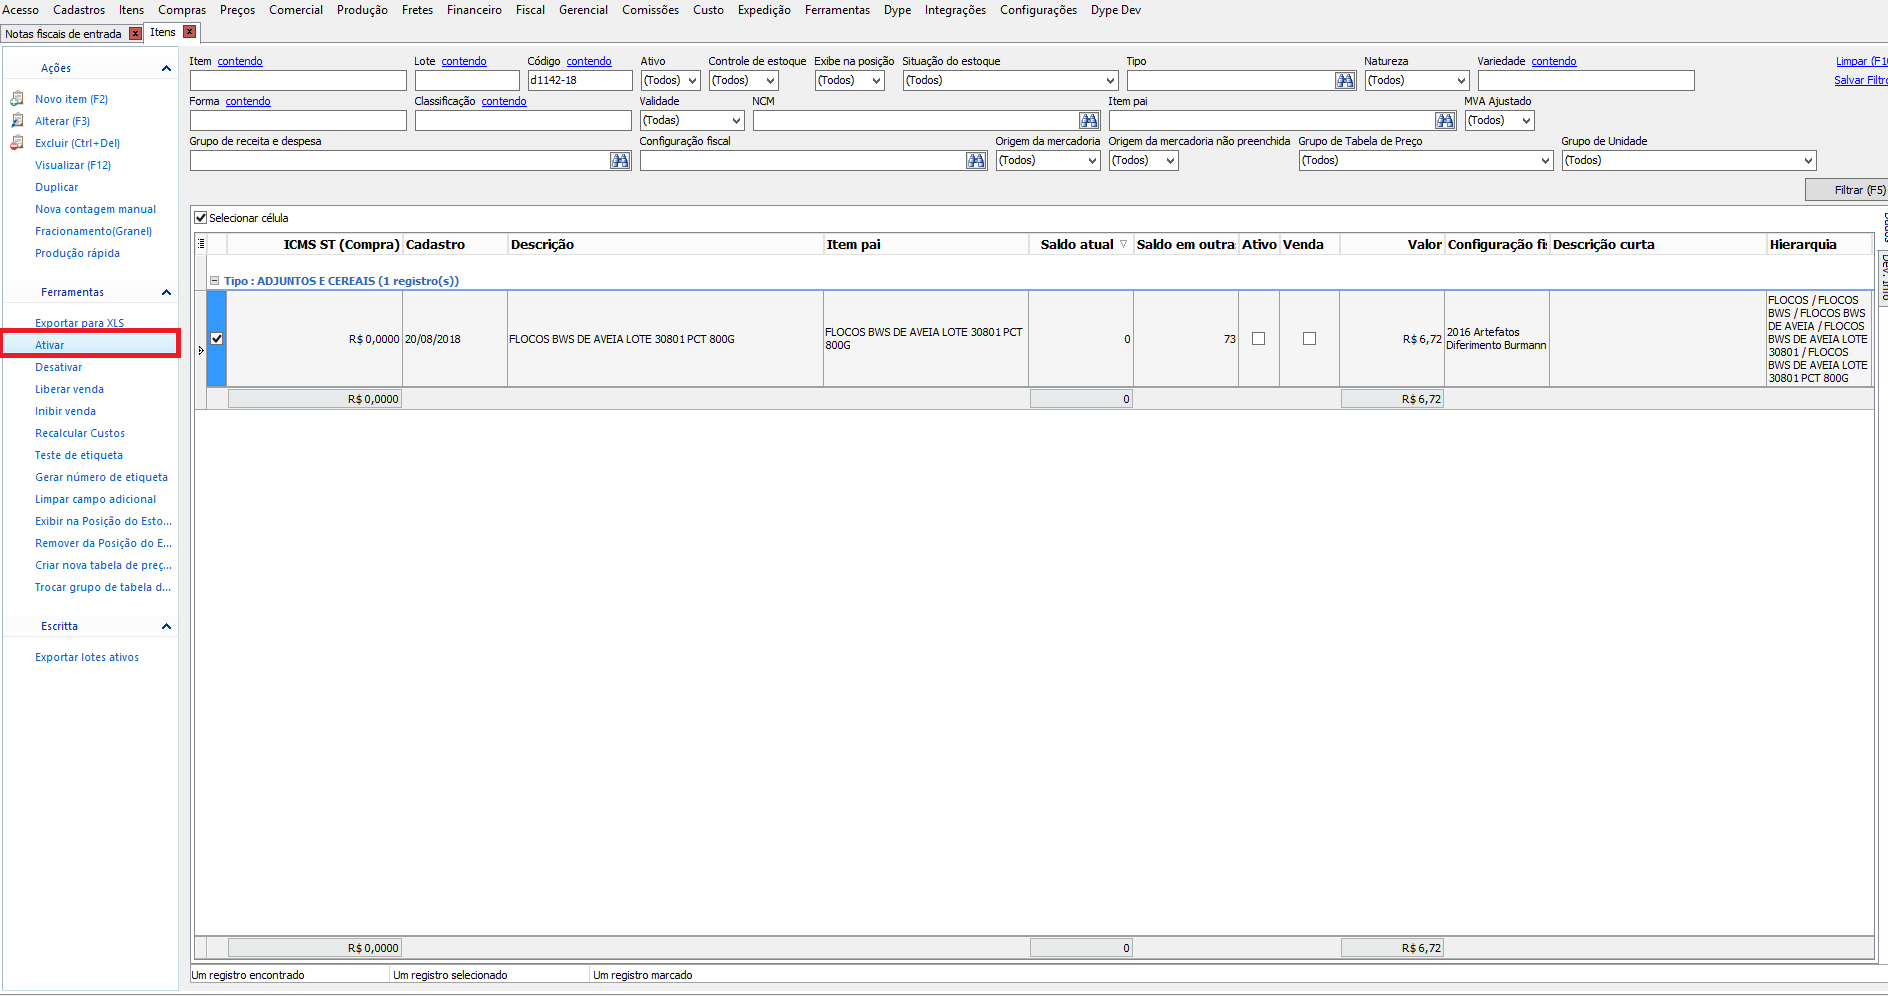Viewport: 1888px width, 996px height.
Task: Open the Grupo de Tabela de Preço dropdown
Action: 1545,160
